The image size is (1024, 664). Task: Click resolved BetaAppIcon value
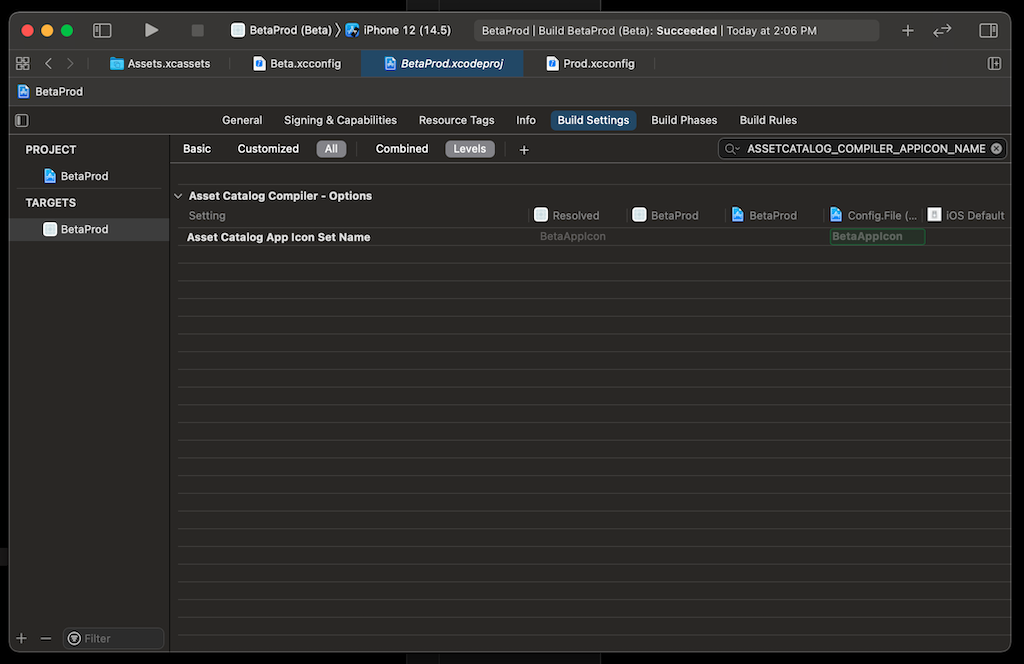tap(573, 236)
